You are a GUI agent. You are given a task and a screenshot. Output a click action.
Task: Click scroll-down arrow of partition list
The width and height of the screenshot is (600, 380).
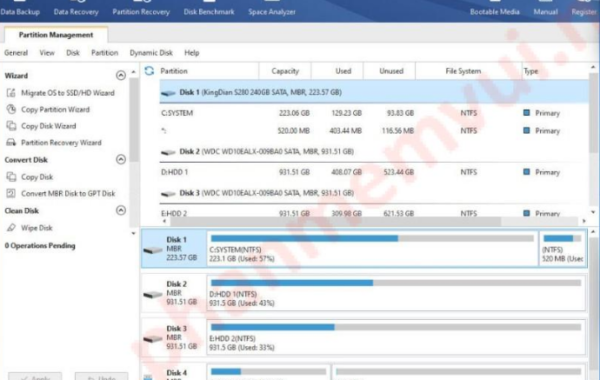[x=593, y=212]
